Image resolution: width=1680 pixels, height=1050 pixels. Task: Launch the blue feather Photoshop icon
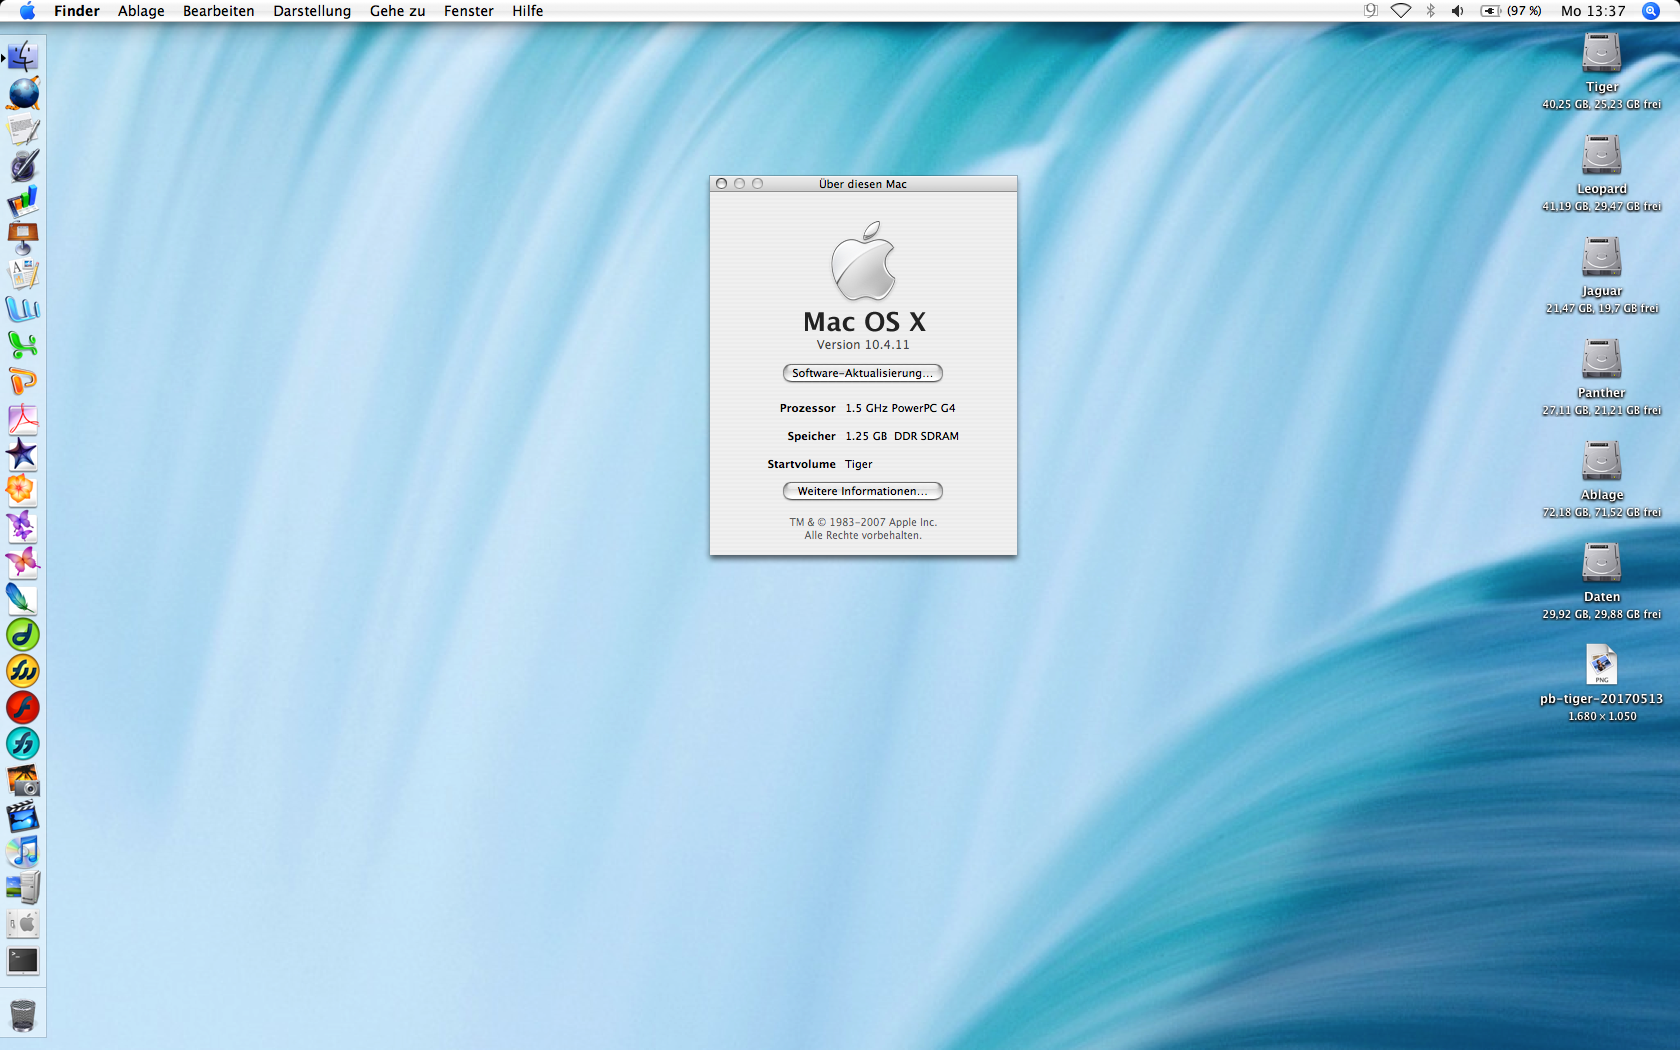coord(23,598)
